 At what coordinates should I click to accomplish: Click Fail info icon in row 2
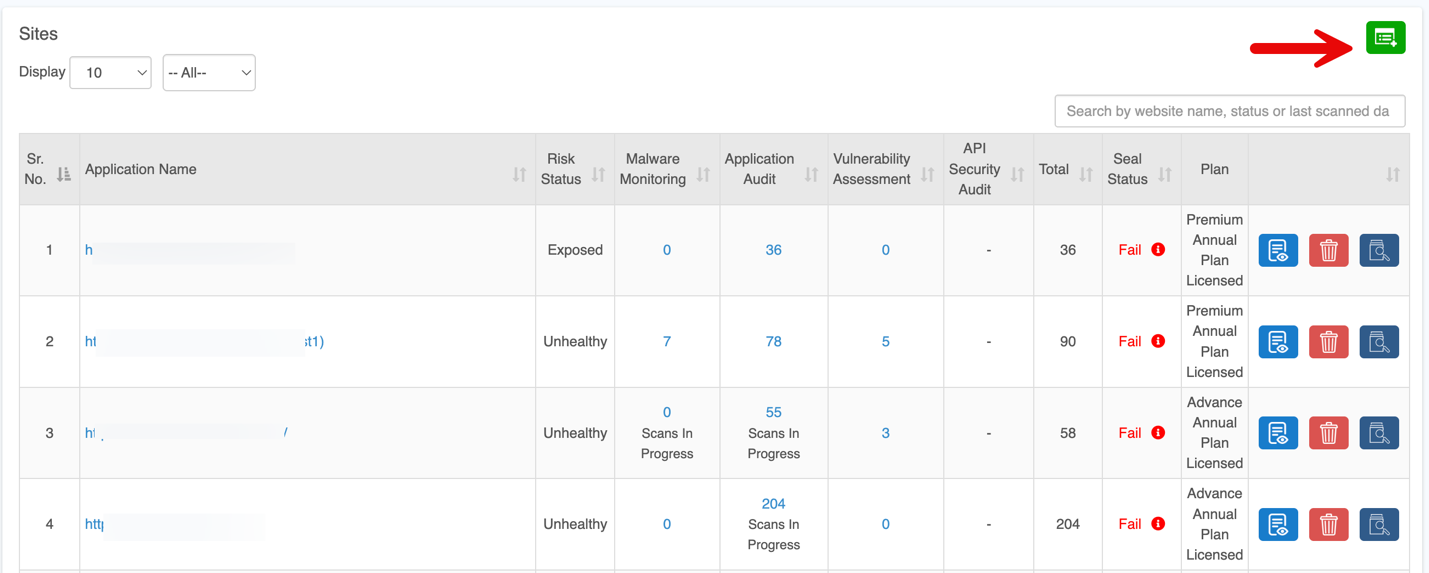click(x=1158, y=341)
